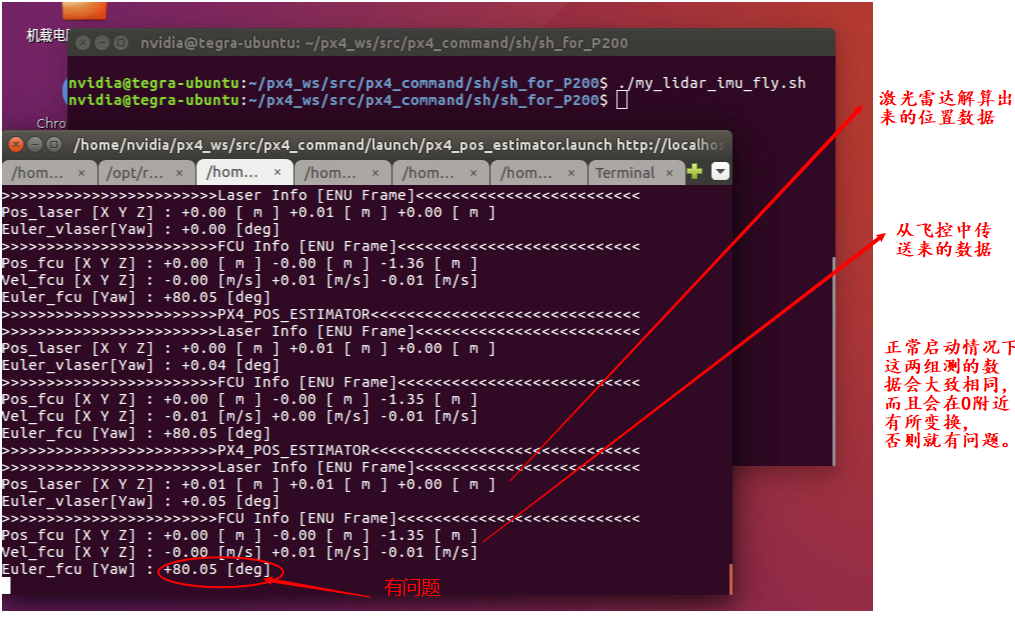Select the /hom... tab right after active tab
Image resolution: width=1015 pixels, height=619 pixels.
tap(342, 173)
